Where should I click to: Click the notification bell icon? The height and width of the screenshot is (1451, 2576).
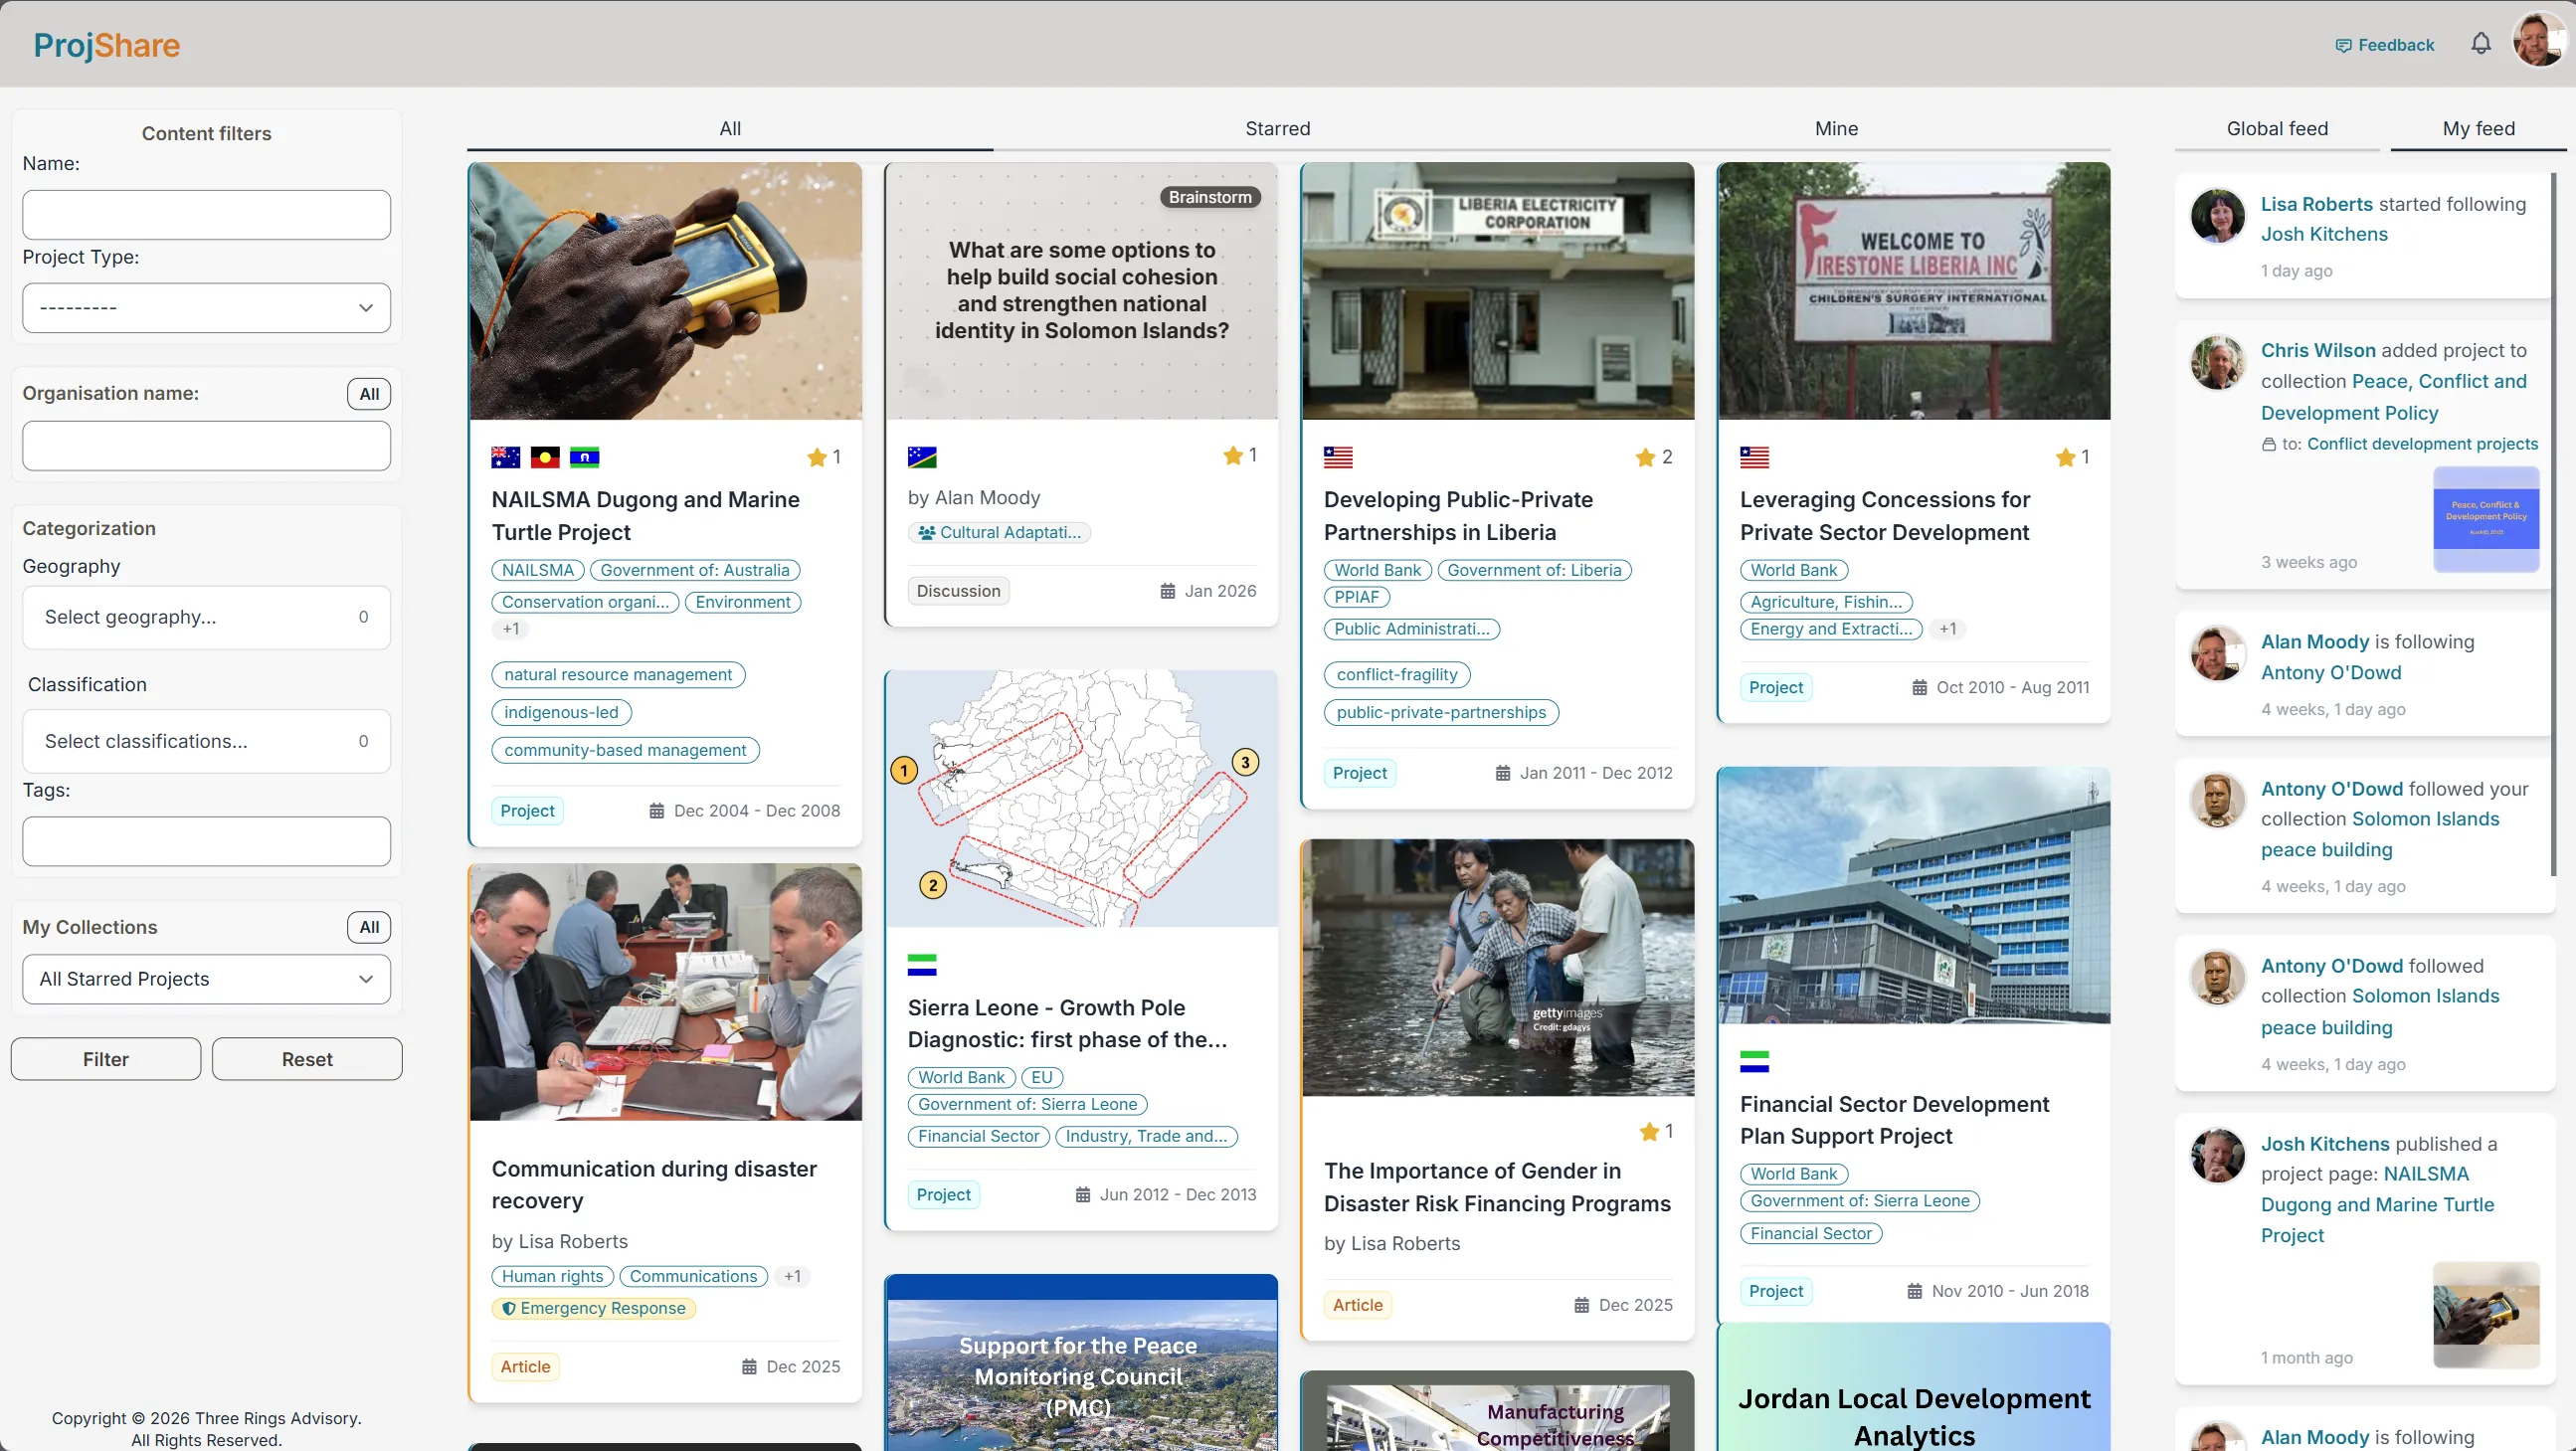pos(2481,43)
